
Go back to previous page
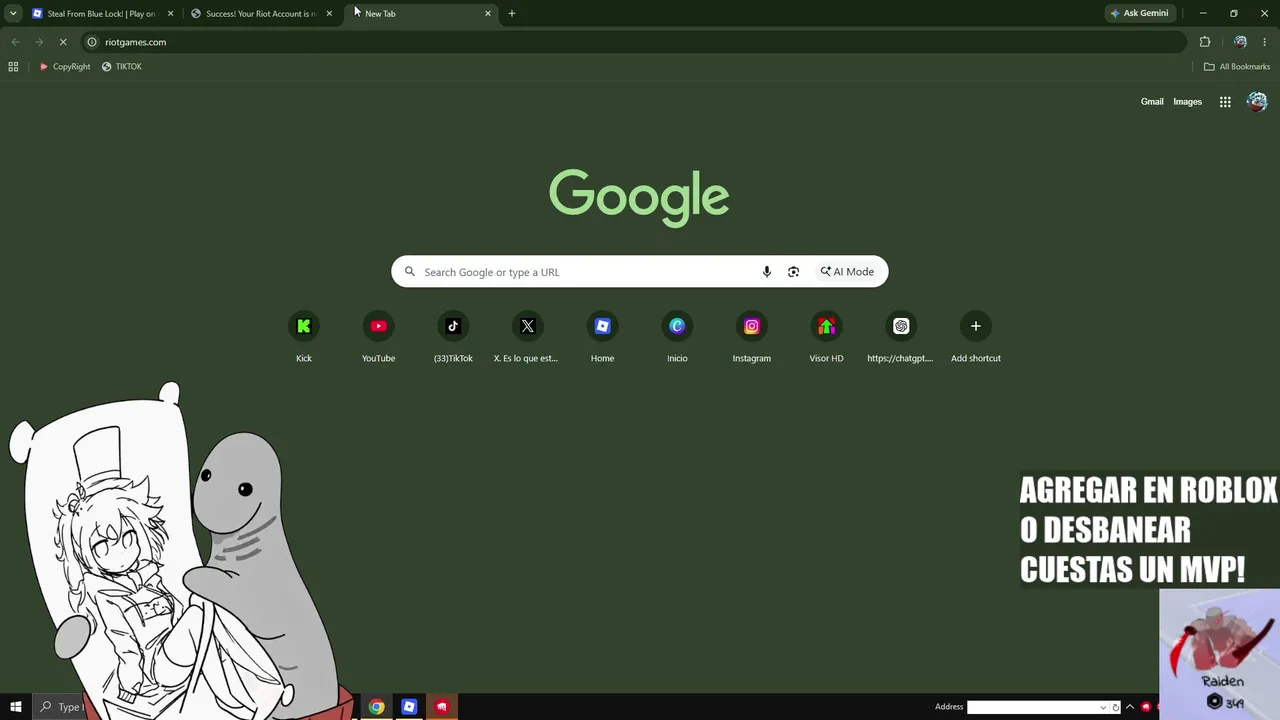coord(15,42)
